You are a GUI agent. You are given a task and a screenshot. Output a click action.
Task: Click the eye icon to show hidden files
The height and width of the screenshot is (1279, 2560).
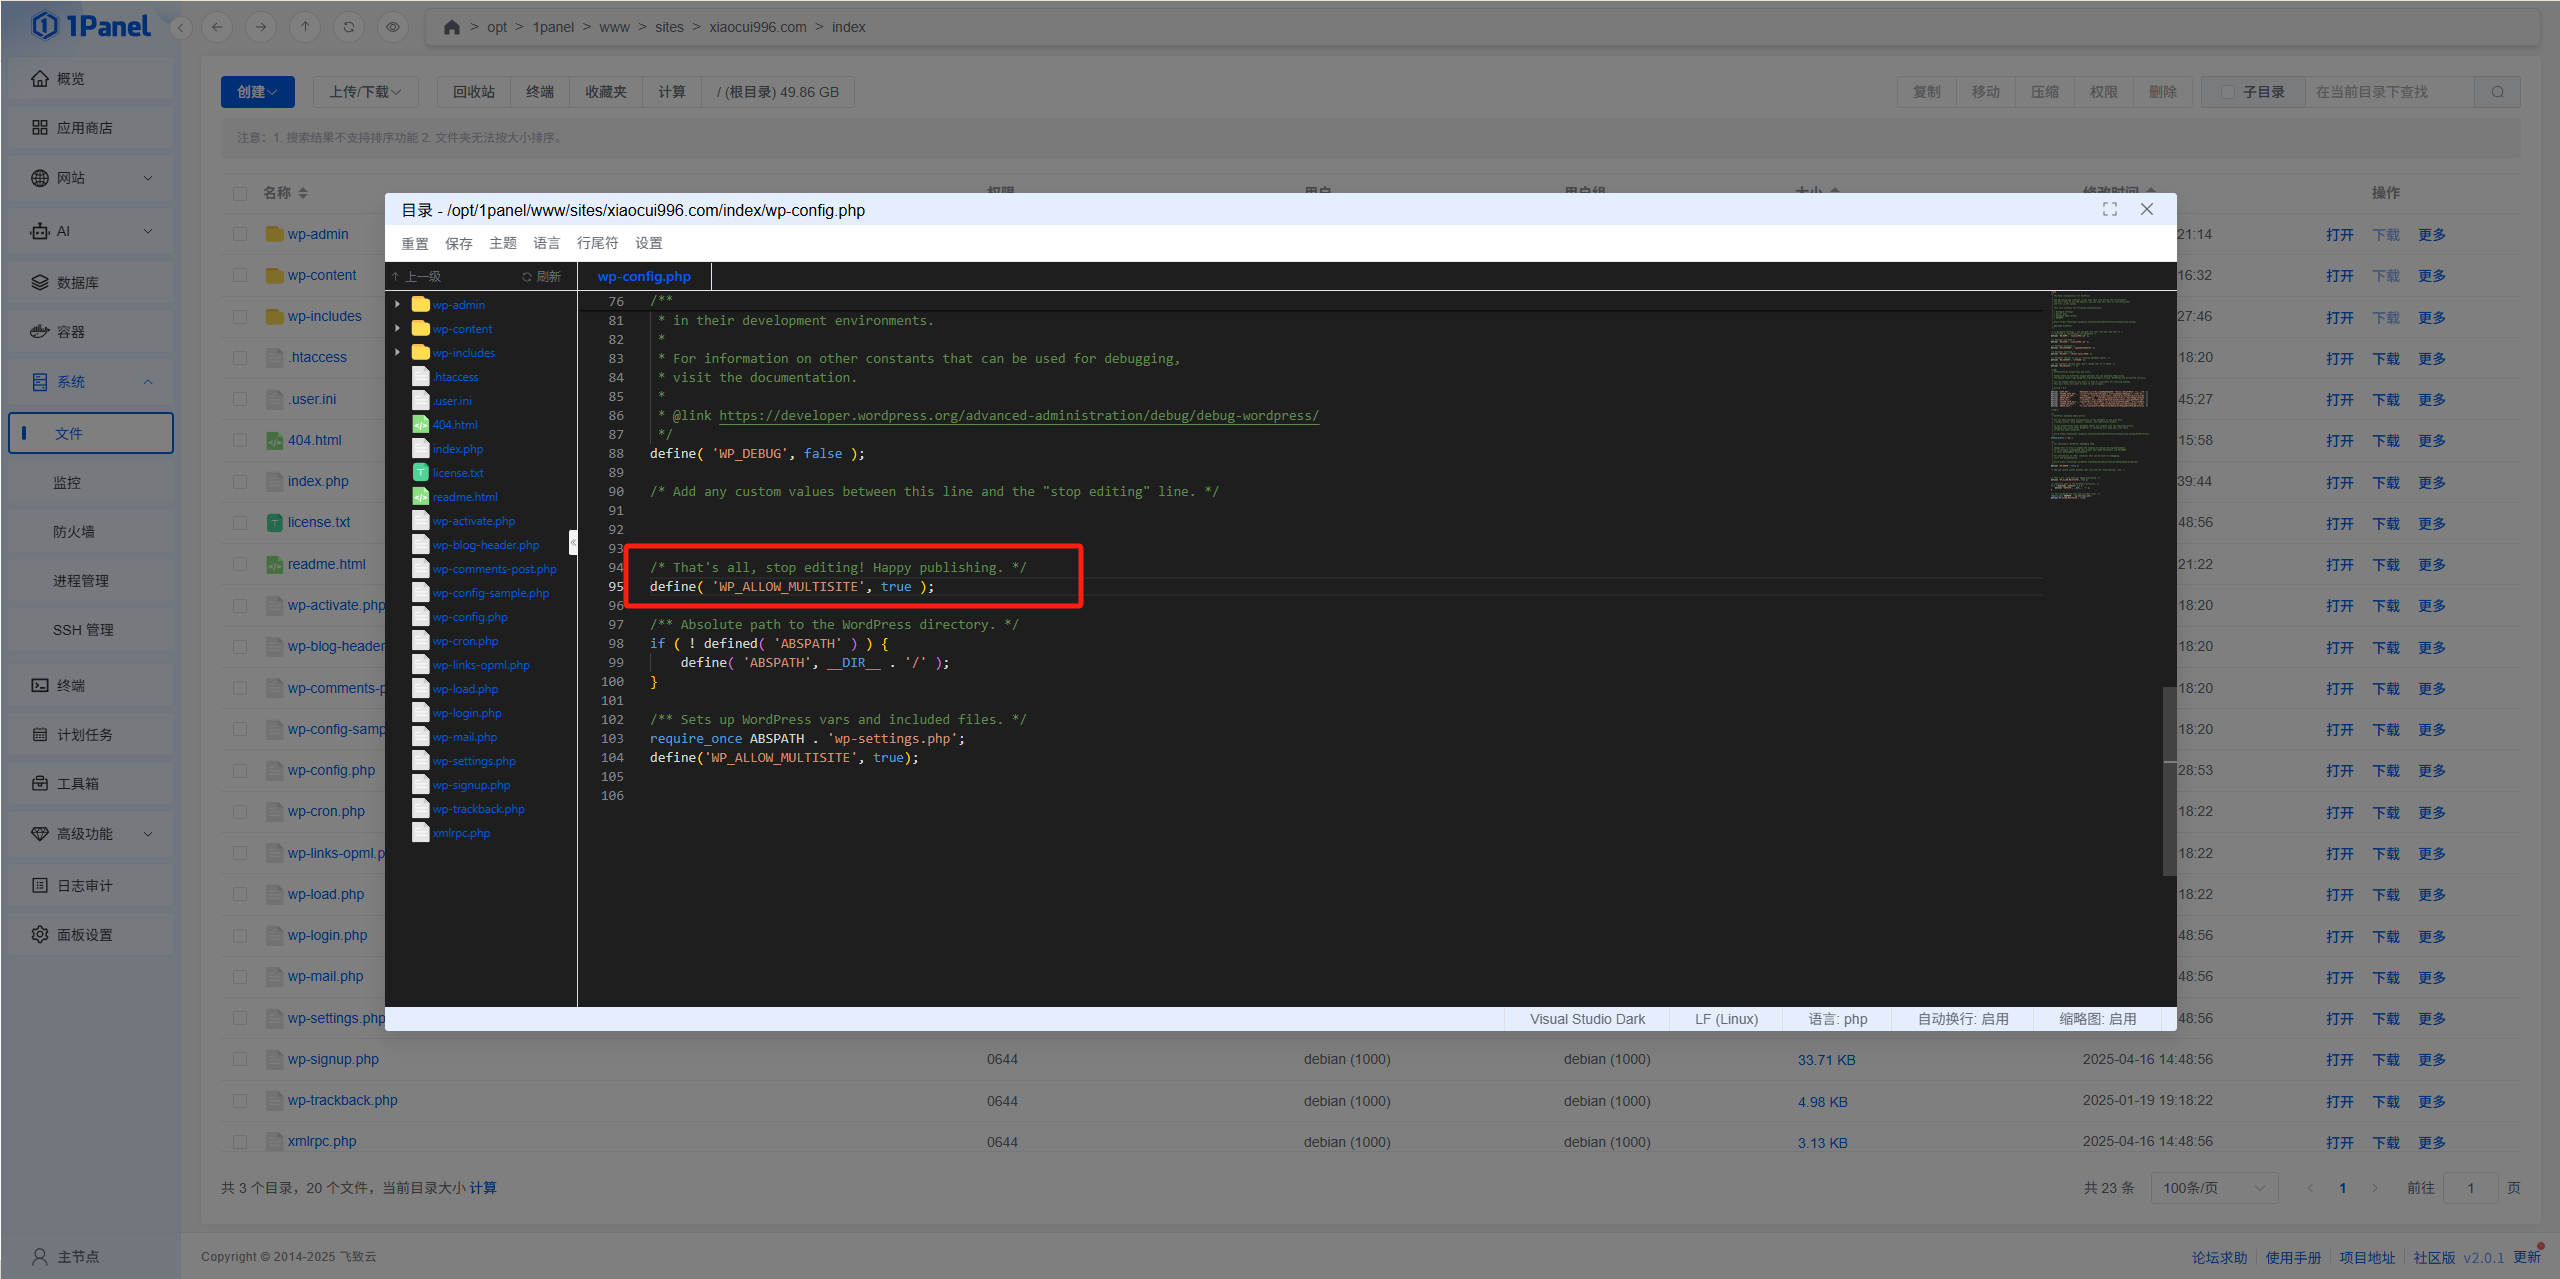point(393,27)
